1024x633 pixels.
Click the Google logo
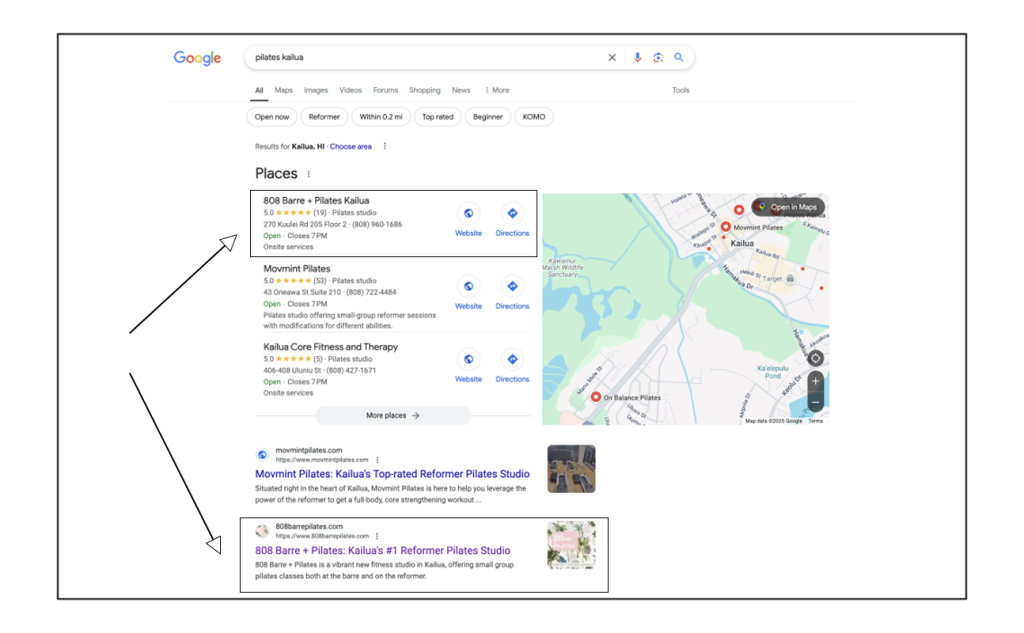[x=197, y=58]
